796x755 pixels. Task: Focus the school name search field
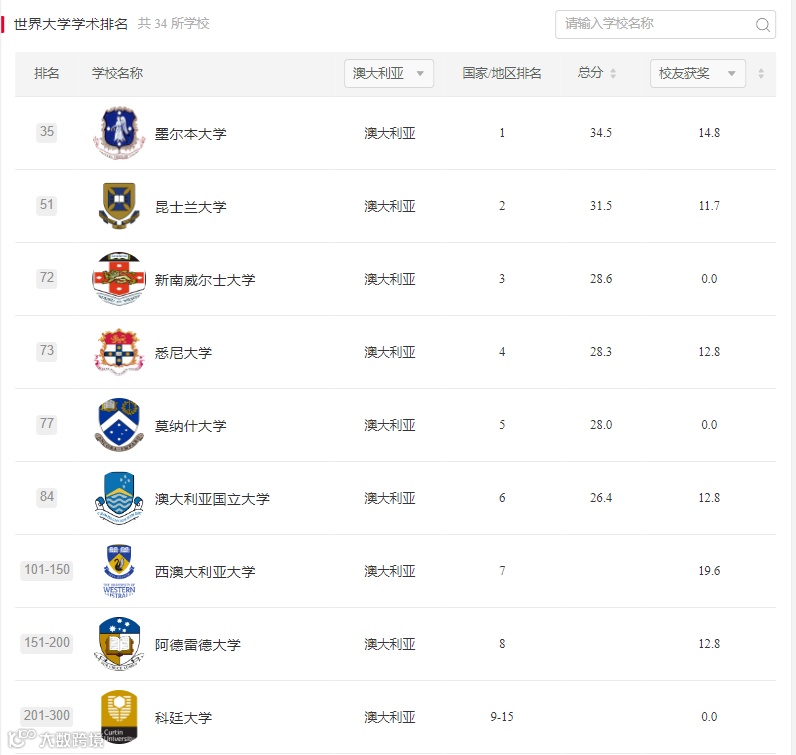coord(665,24)
